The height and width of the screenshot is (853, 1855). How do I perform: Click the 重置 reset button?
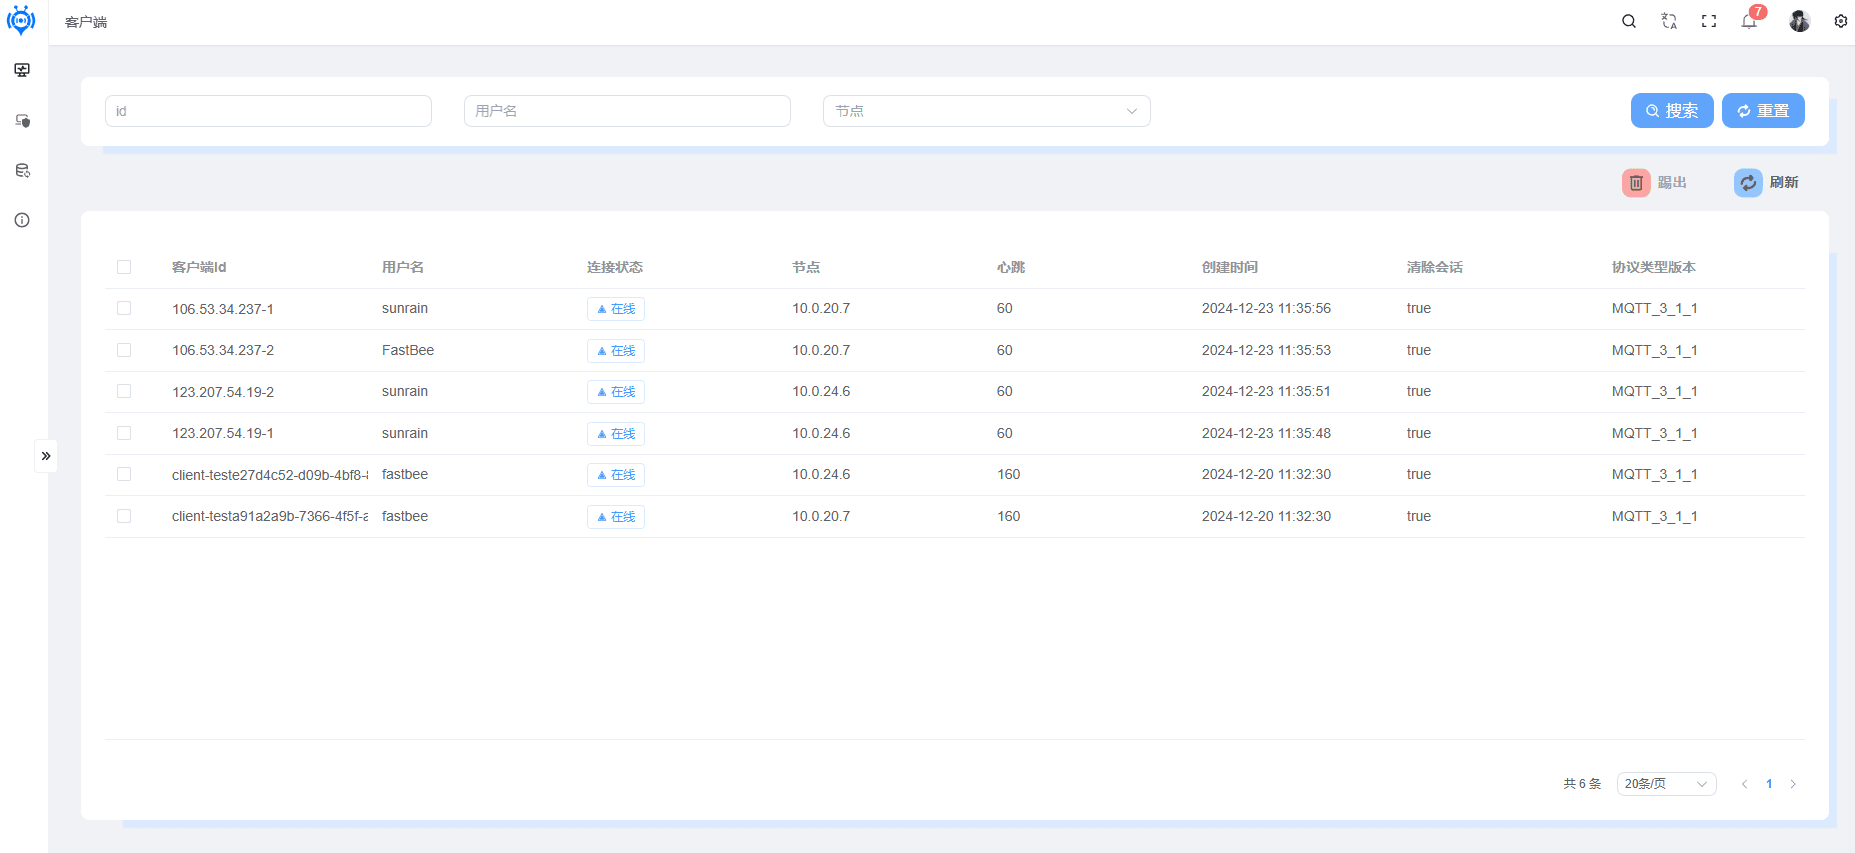[x=1763, y=111]
